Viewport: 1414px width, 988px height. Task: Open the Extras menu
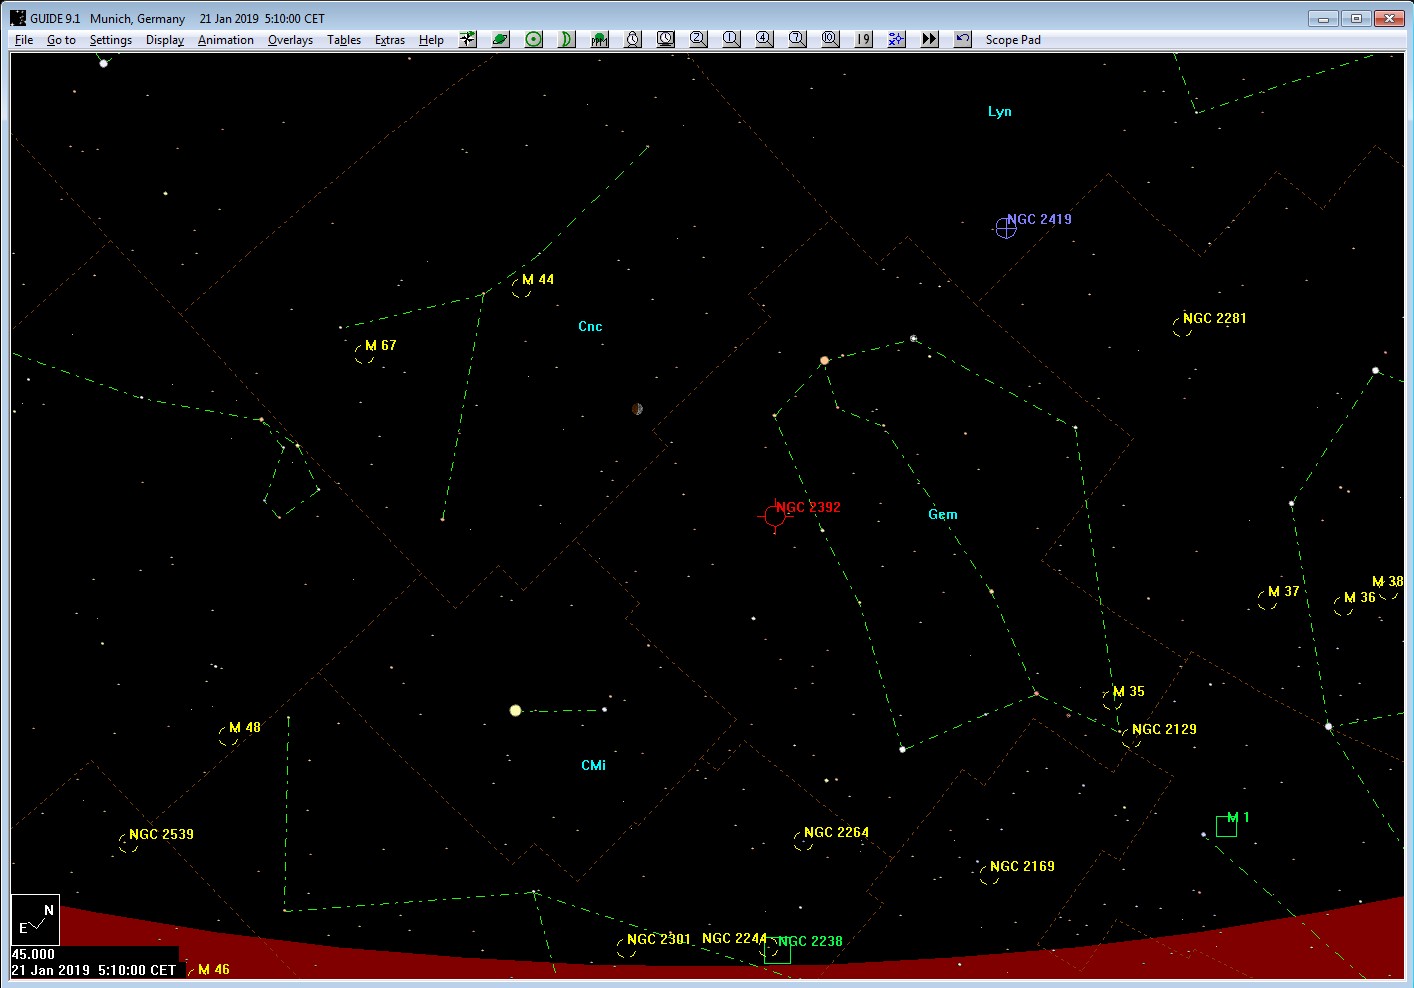pyautogui.click(x=390, y=40)
